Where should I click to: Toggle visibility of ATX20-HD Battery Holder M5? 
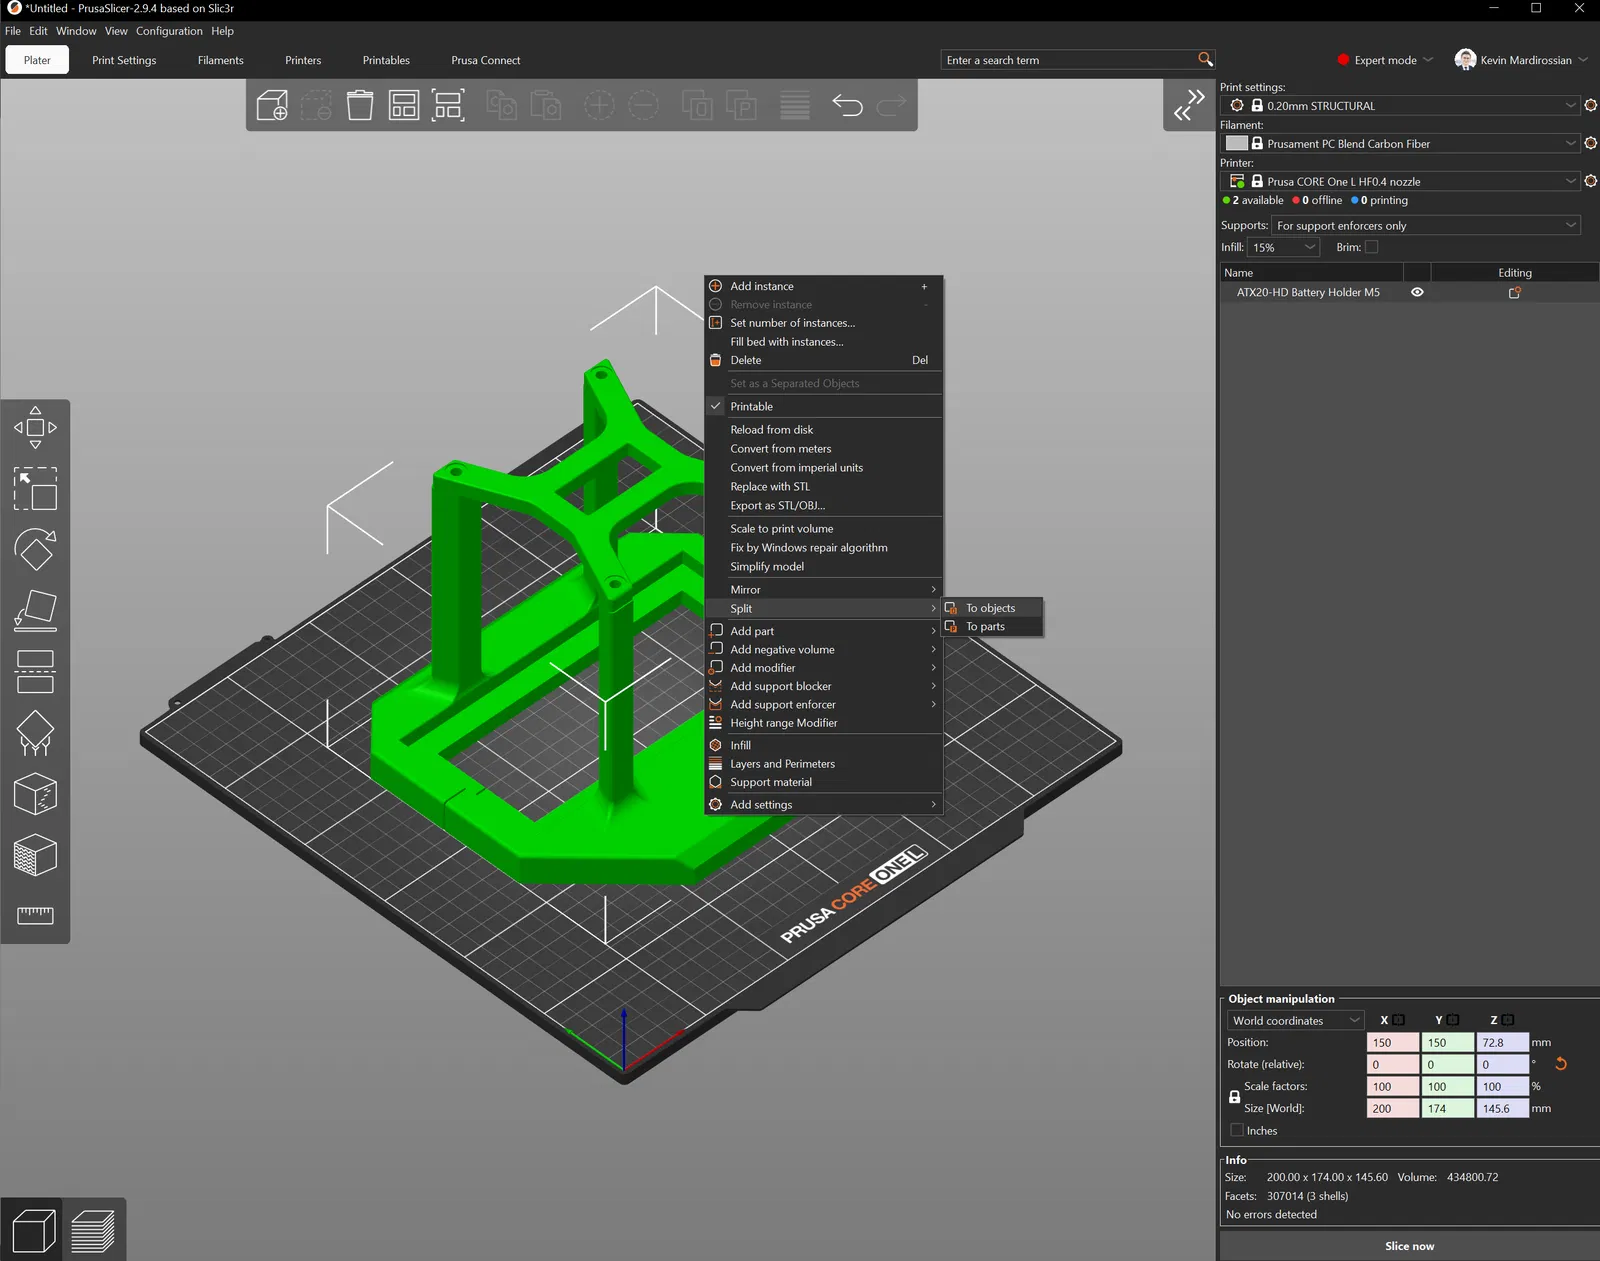1417,293
